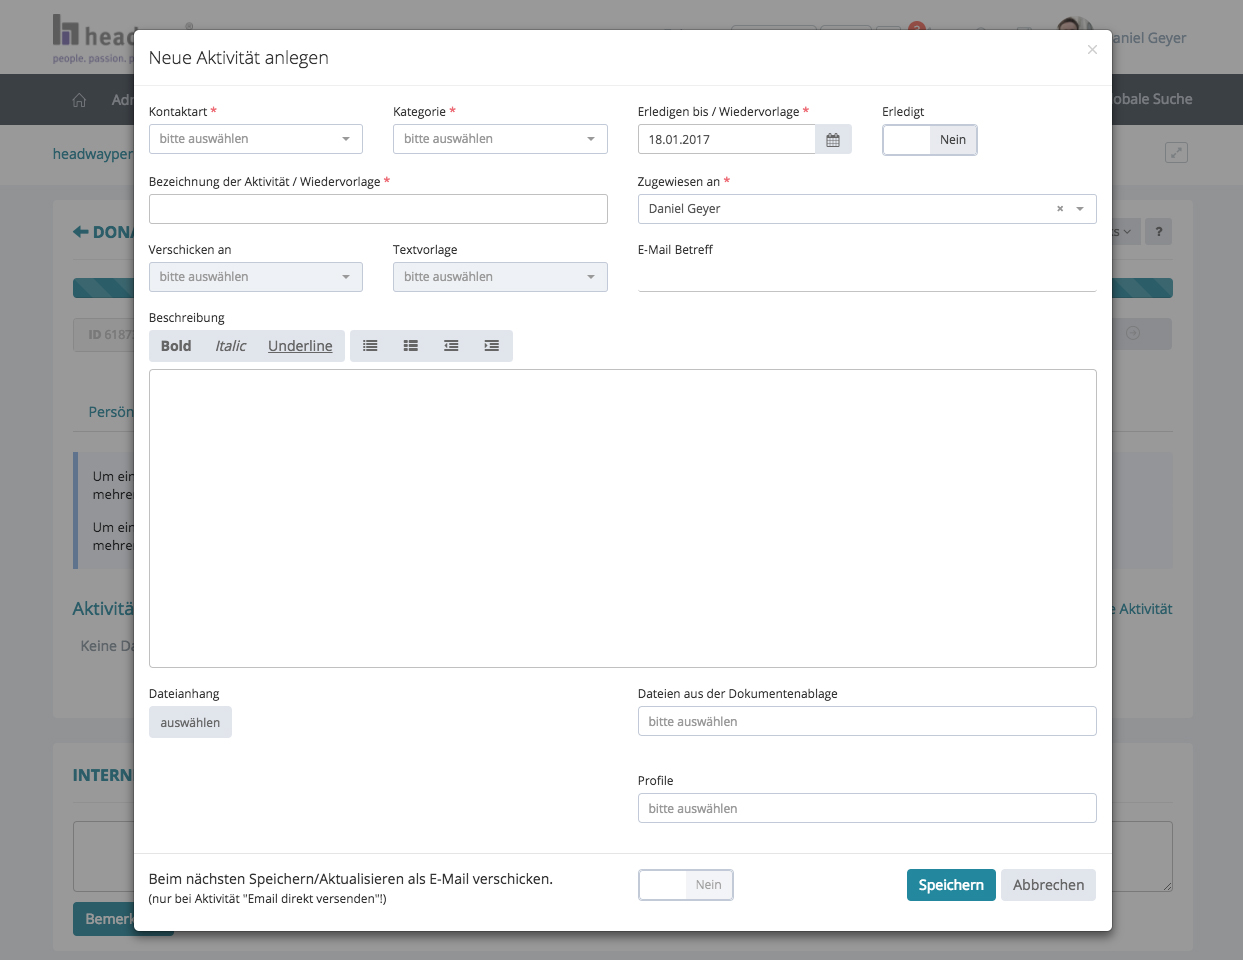This screenshot has width=1243, height=960.
Task: Click auswählen under Dateianhang
Action: [190, 723]
